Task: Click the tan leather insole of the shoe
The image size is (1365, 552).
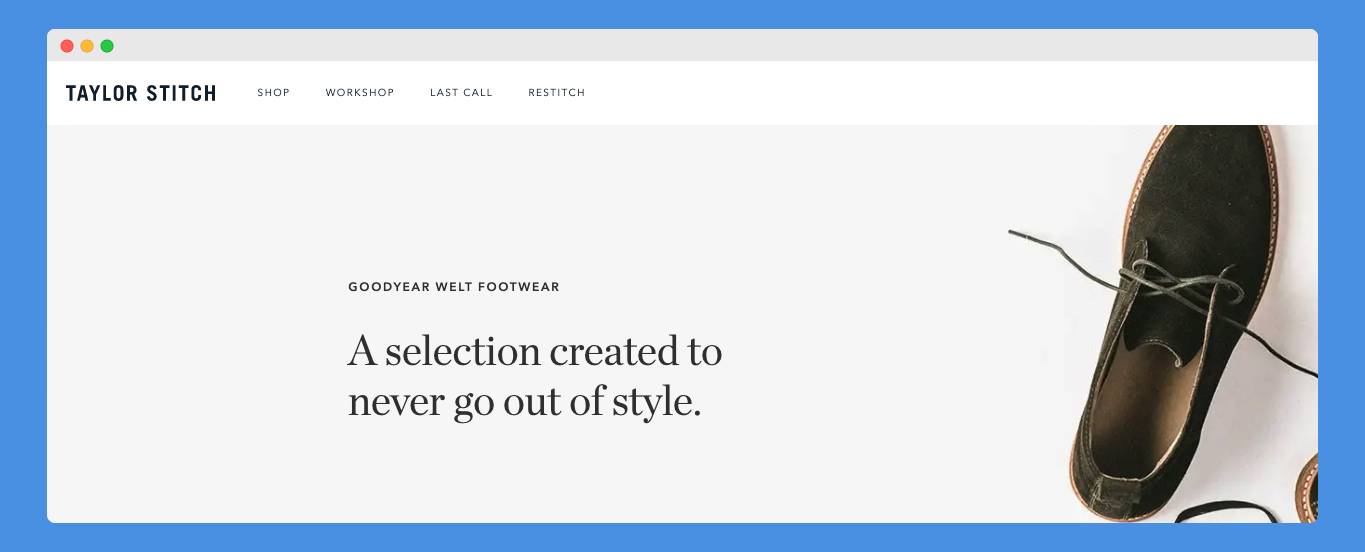Action: click(x=1150, y=410)
